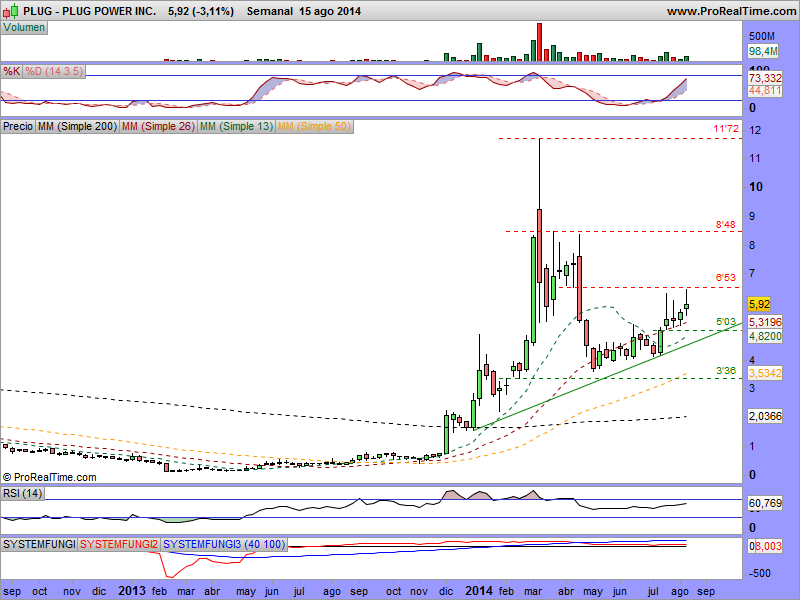This screenshot has width=800, height=600.
Task: Click the 8'48 resistance level label
Action: click(x=726, y=224)
